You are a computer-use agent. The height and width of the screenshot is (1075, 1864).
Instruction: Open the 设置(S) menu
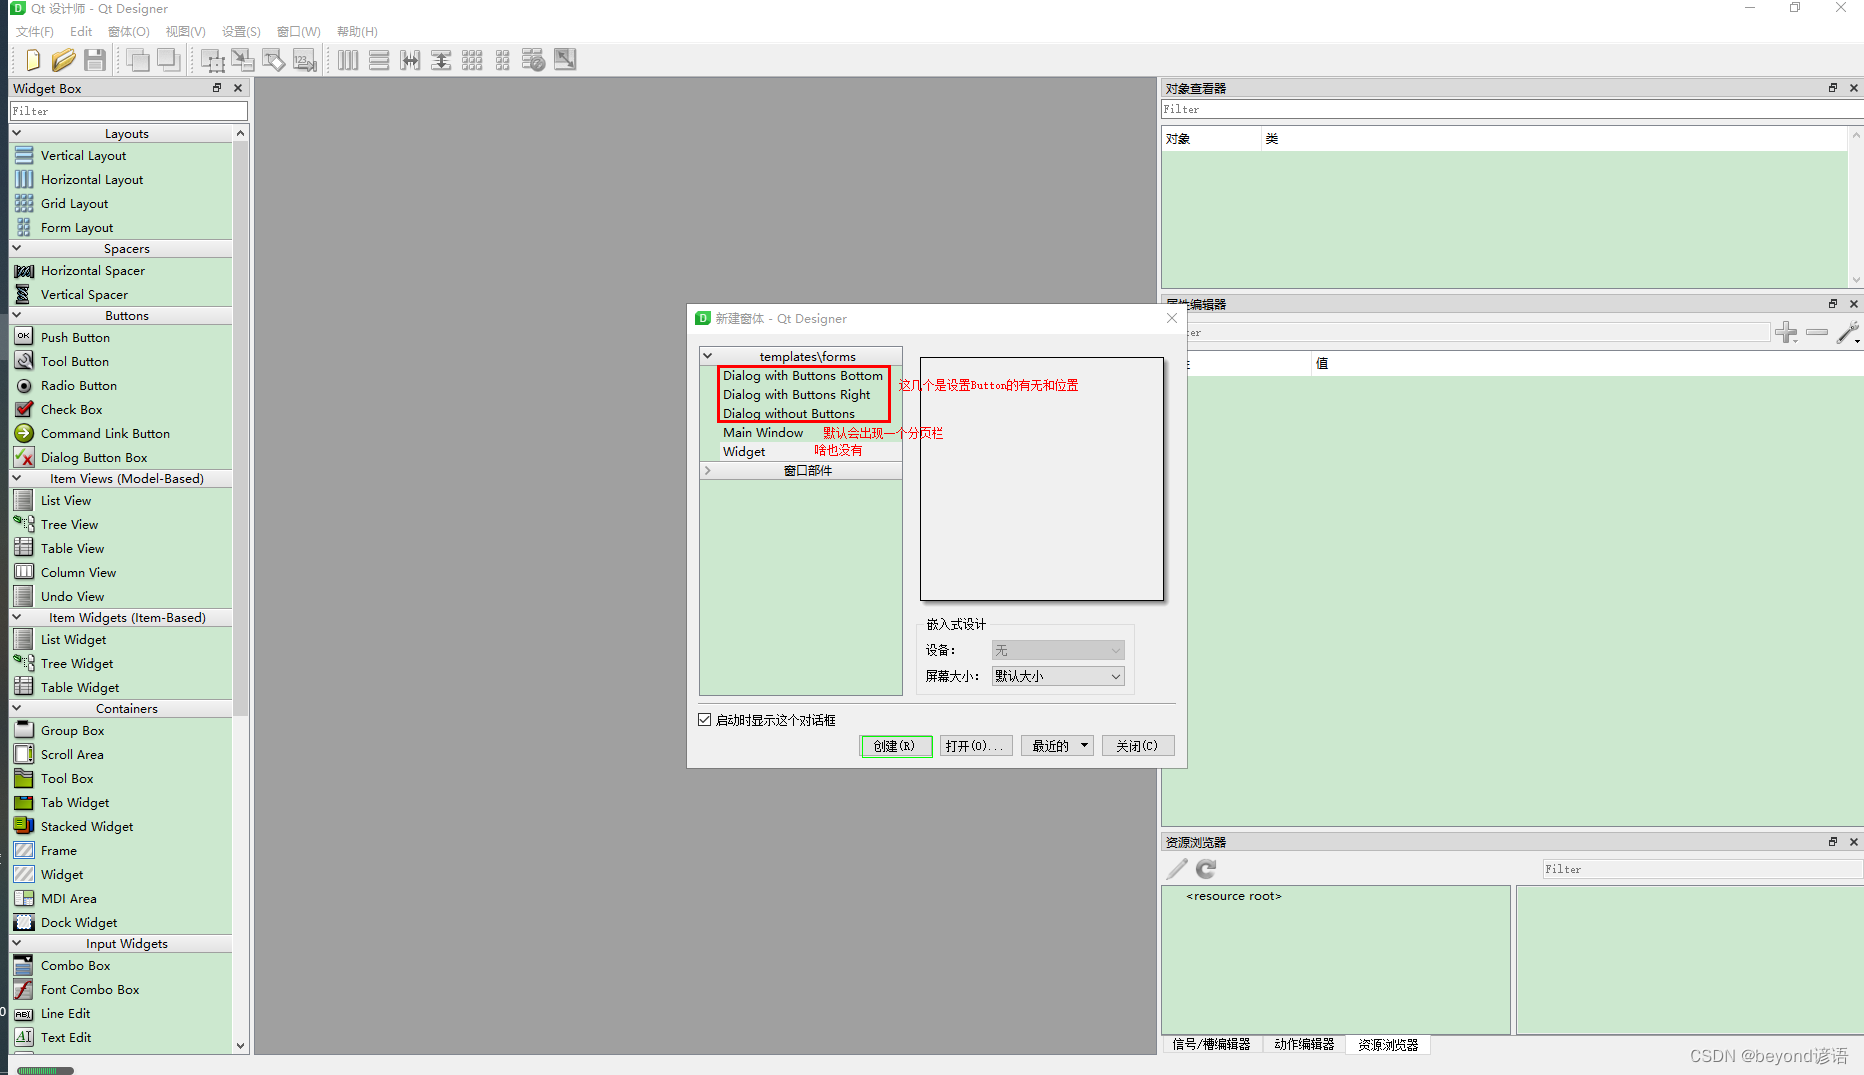point(241,32)
